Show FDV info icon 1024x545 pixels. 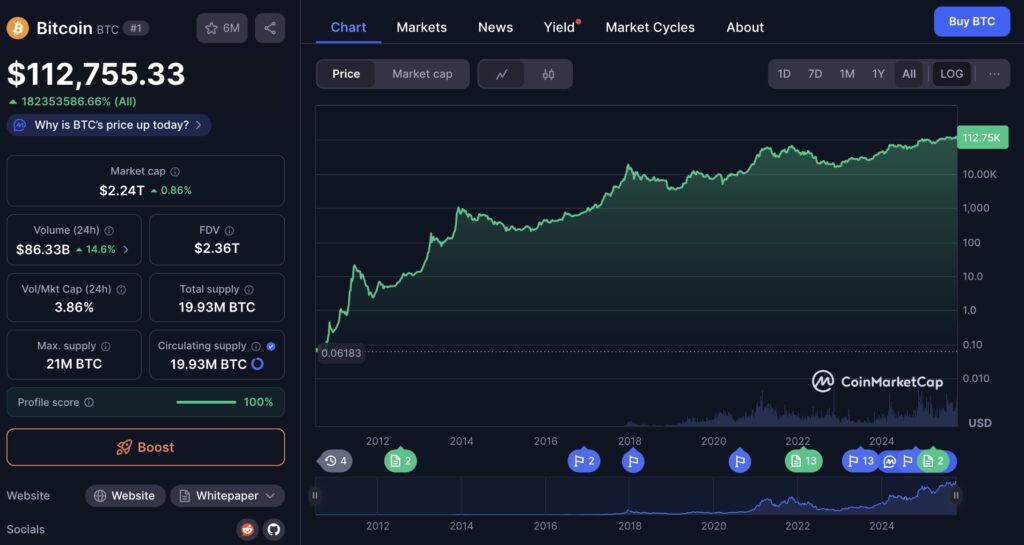[x=229, y=230]
